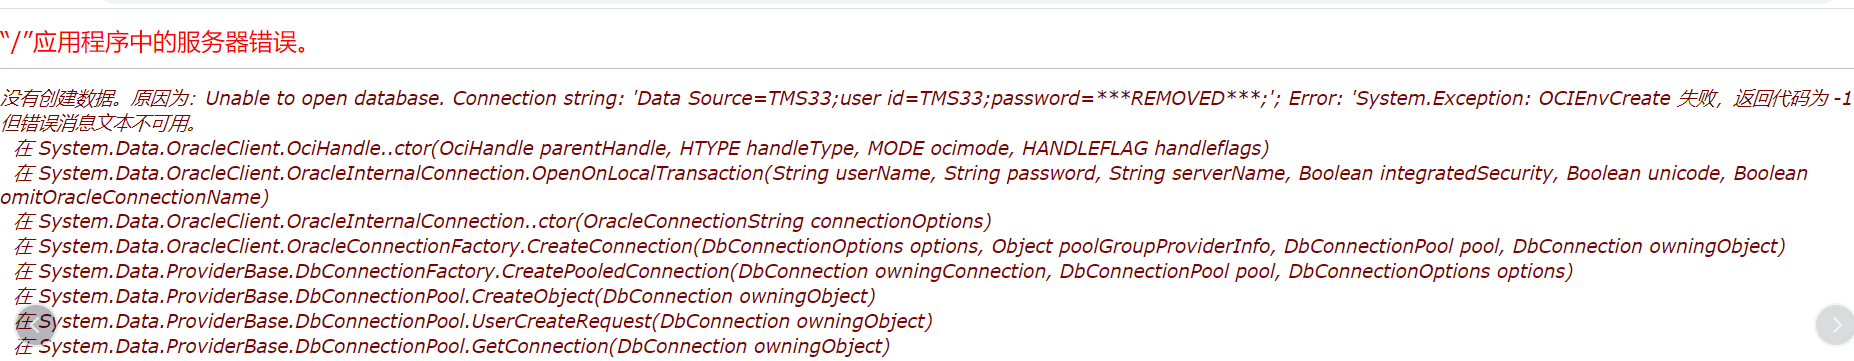
Task: Click 'Unable to open database' text
Action: (x=324, y=98)
